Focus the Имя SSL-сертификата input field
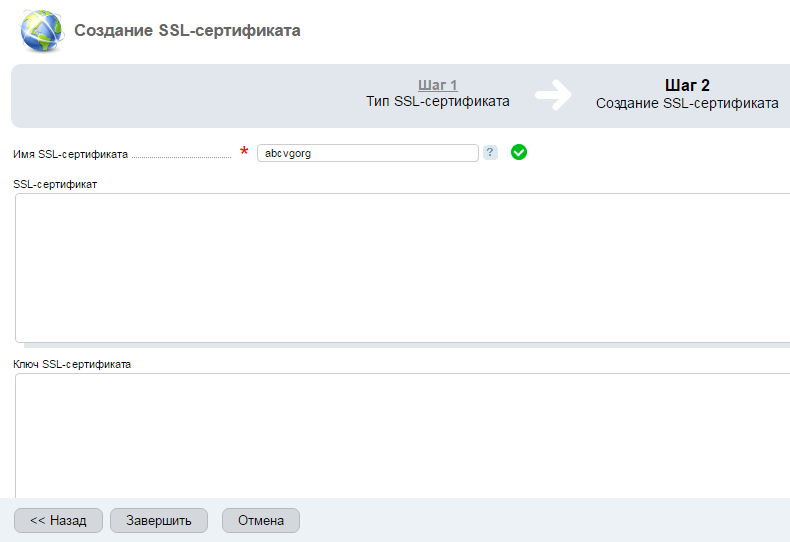 [x=368, y=153]
